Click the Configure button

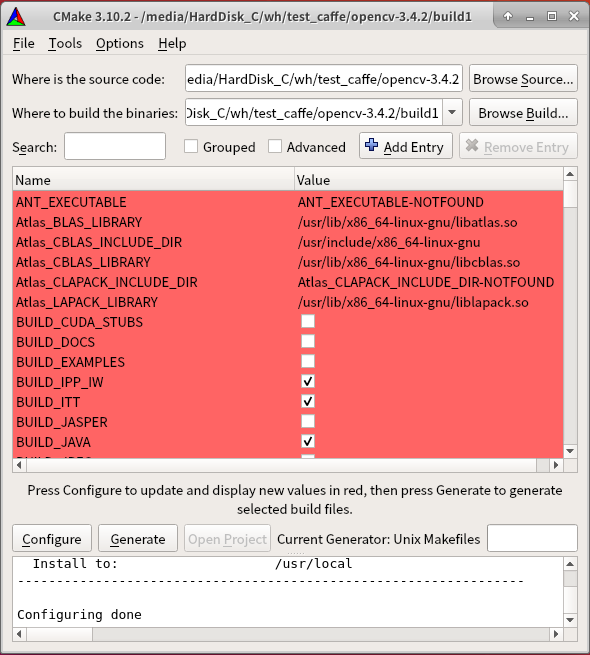coord(52,539)
